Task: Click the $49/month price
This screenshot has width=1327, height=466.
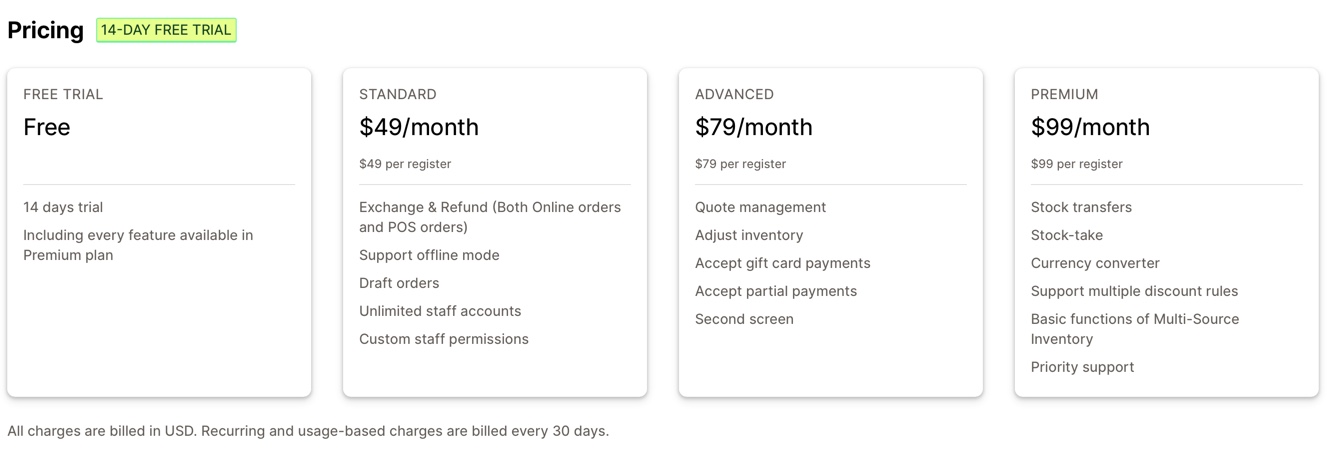Action: (x=419, y=127)
